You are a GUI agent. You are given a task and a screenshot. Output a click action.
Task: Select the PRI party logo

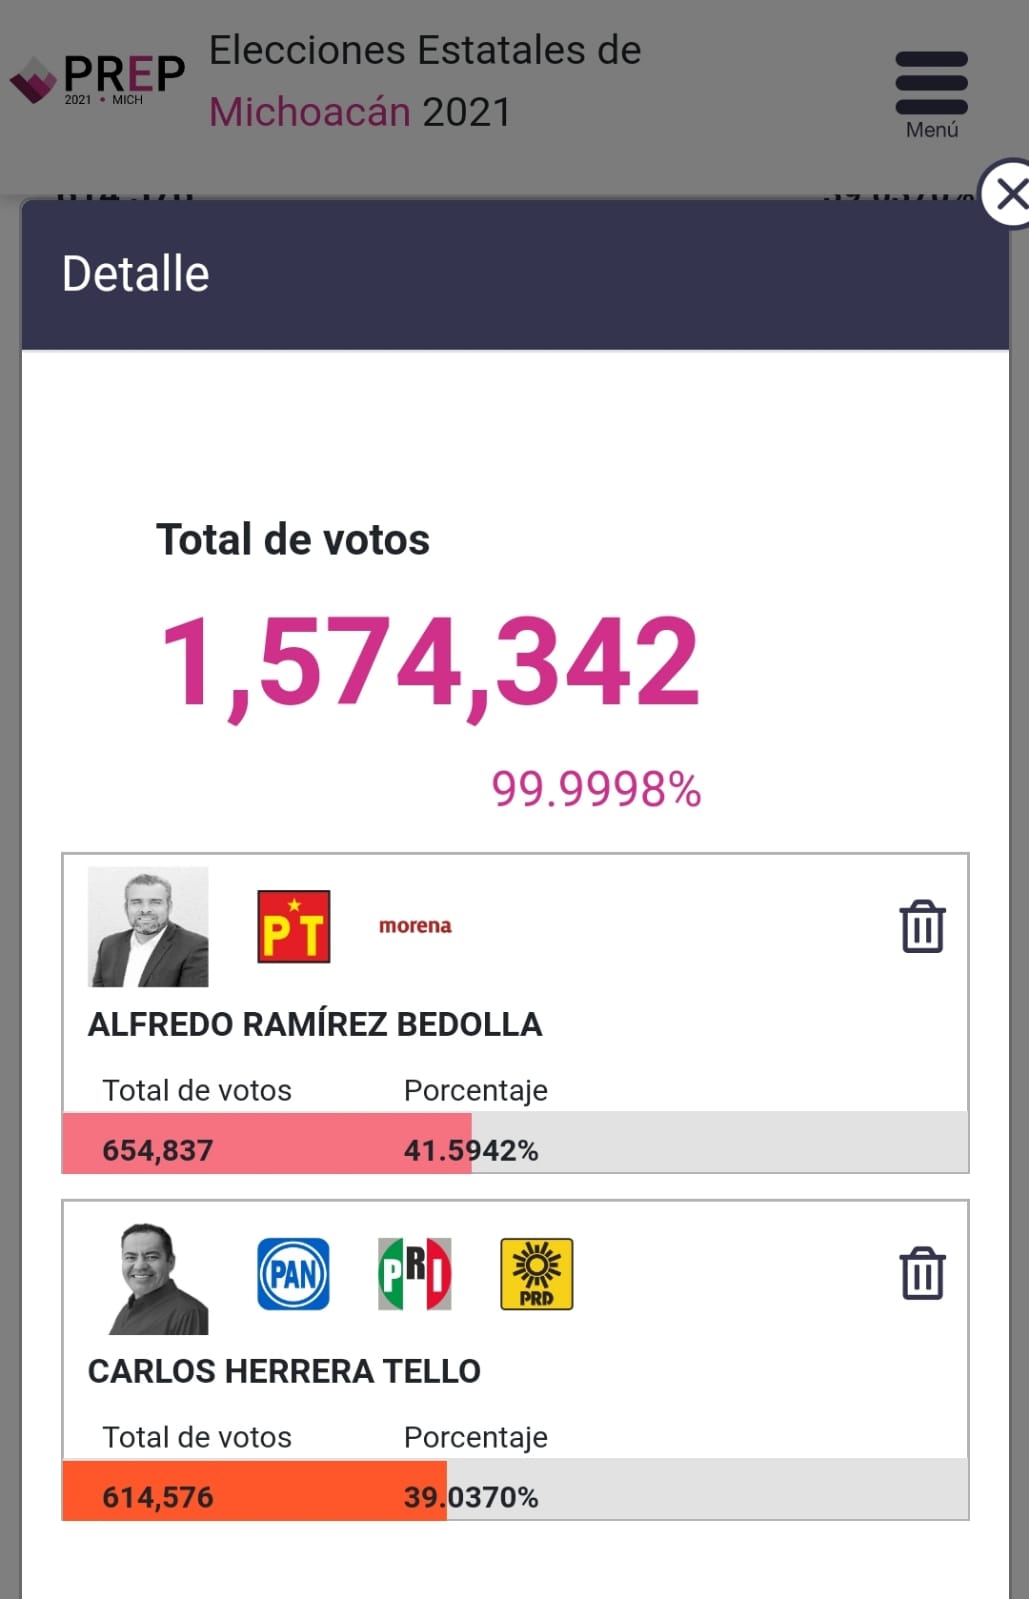[x=415, y=1274]
